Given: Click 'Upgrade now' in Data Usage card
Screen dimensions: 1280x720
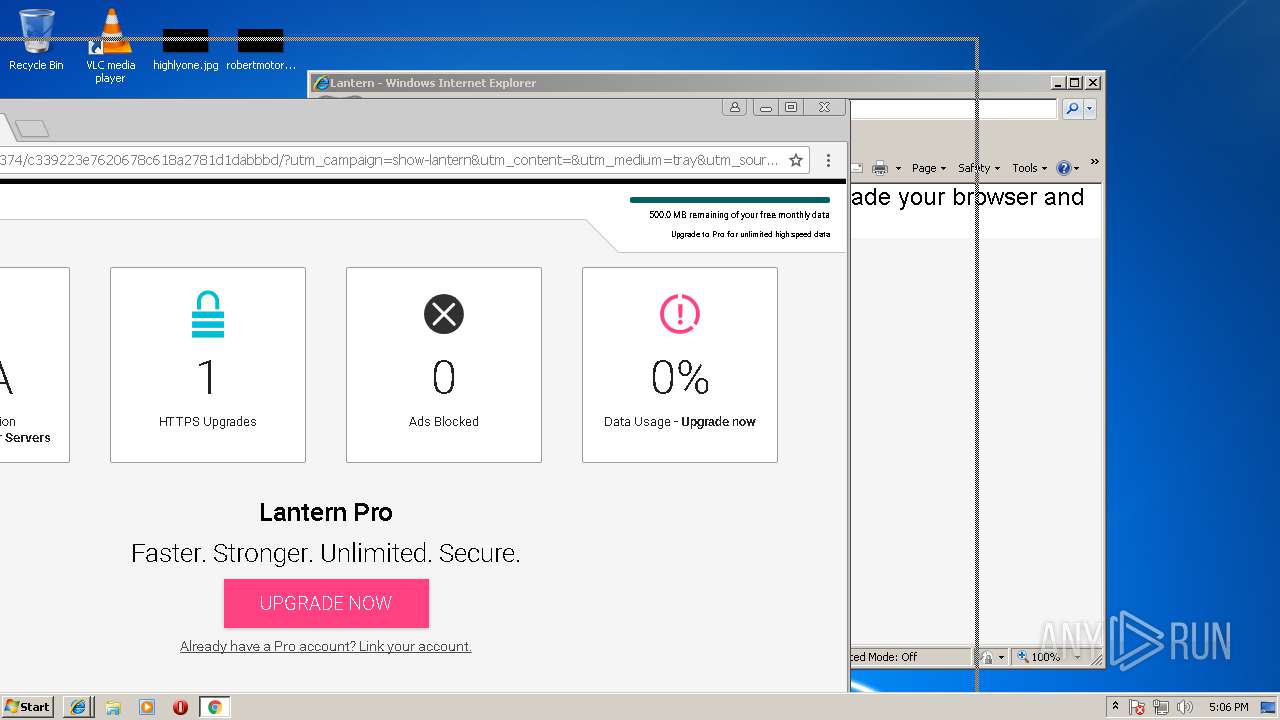Looking at the screenshot, I should (x=718, y=422).
